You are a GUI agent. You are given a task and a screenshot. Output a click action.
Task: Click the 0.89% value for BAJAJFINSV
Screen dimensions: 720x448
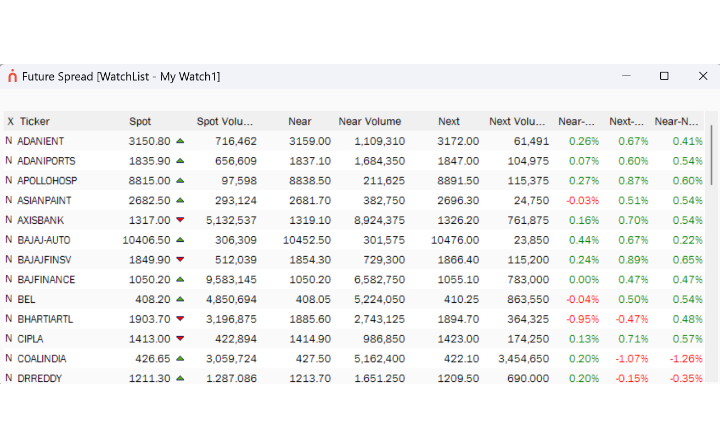633,259
